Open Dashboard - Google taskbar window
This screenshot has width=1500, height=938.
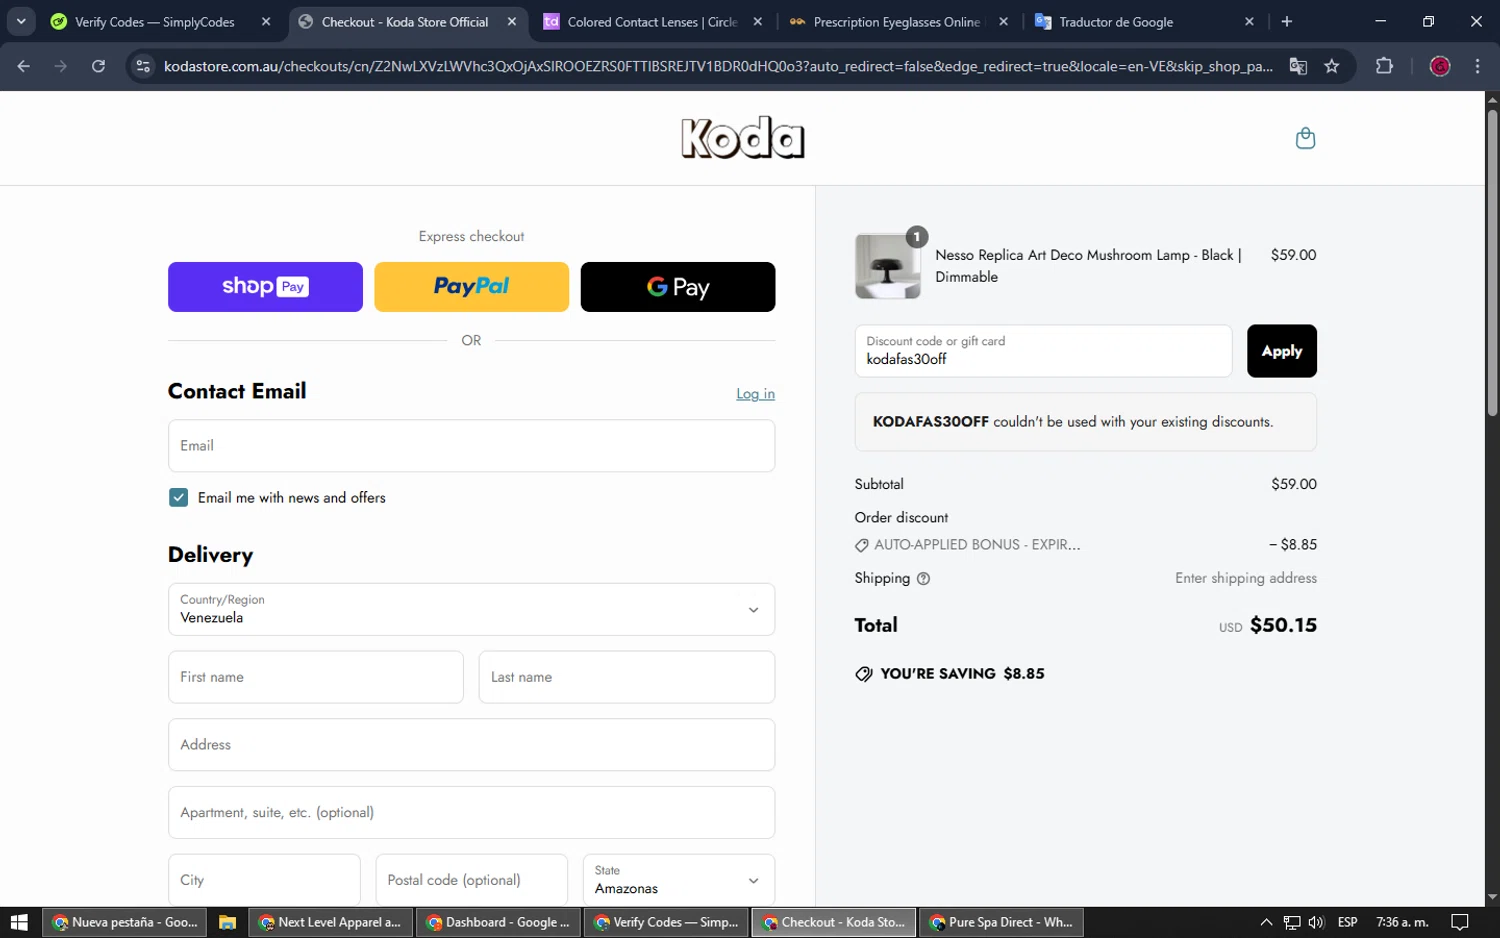tap(498, 922)
